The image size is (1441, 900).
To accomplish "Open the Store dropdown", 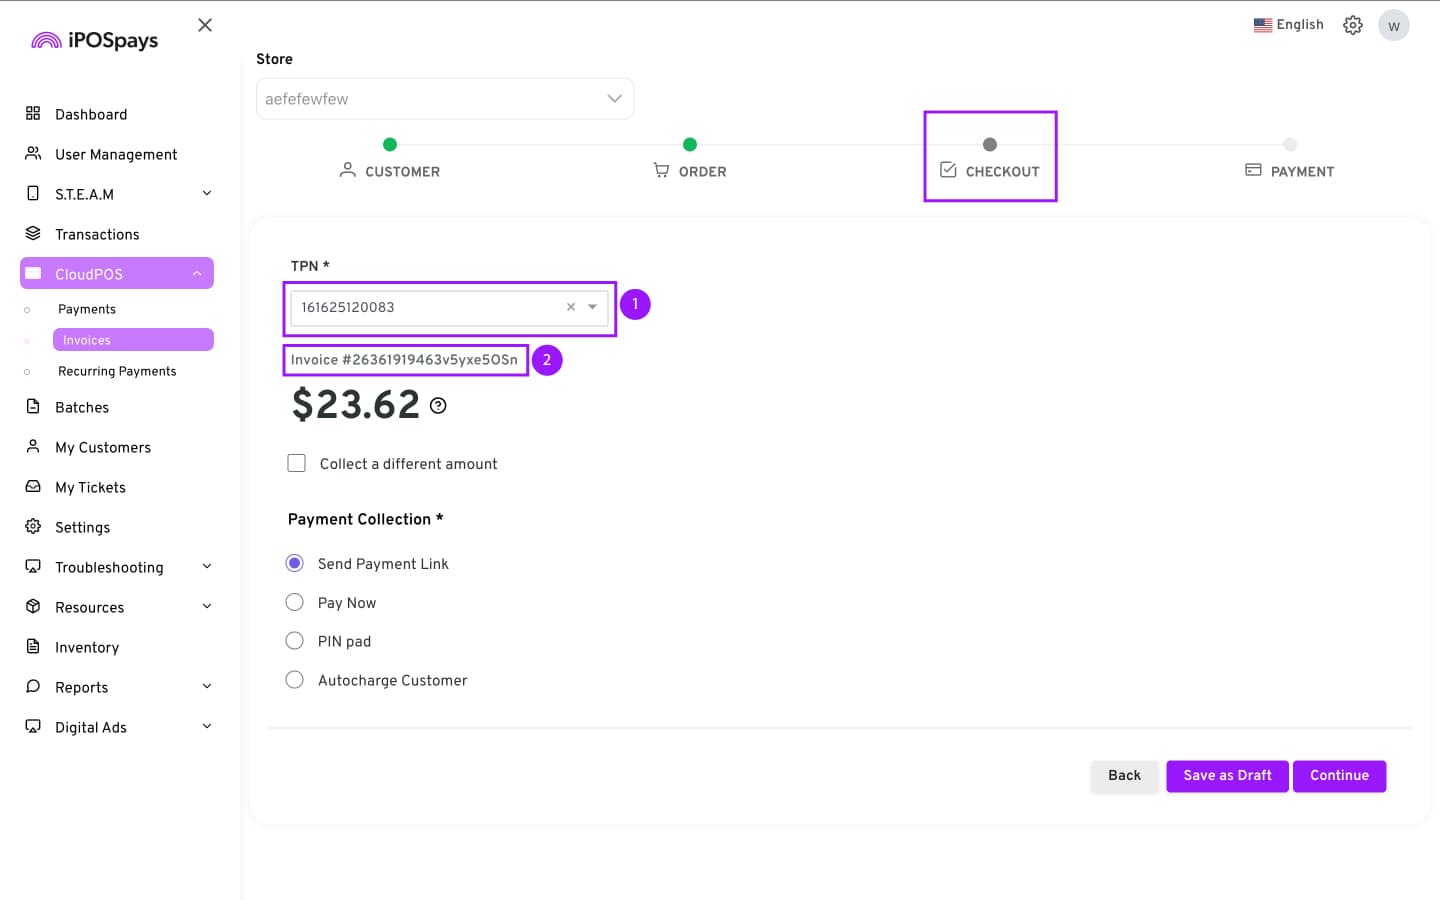I will tap(445, 99).
